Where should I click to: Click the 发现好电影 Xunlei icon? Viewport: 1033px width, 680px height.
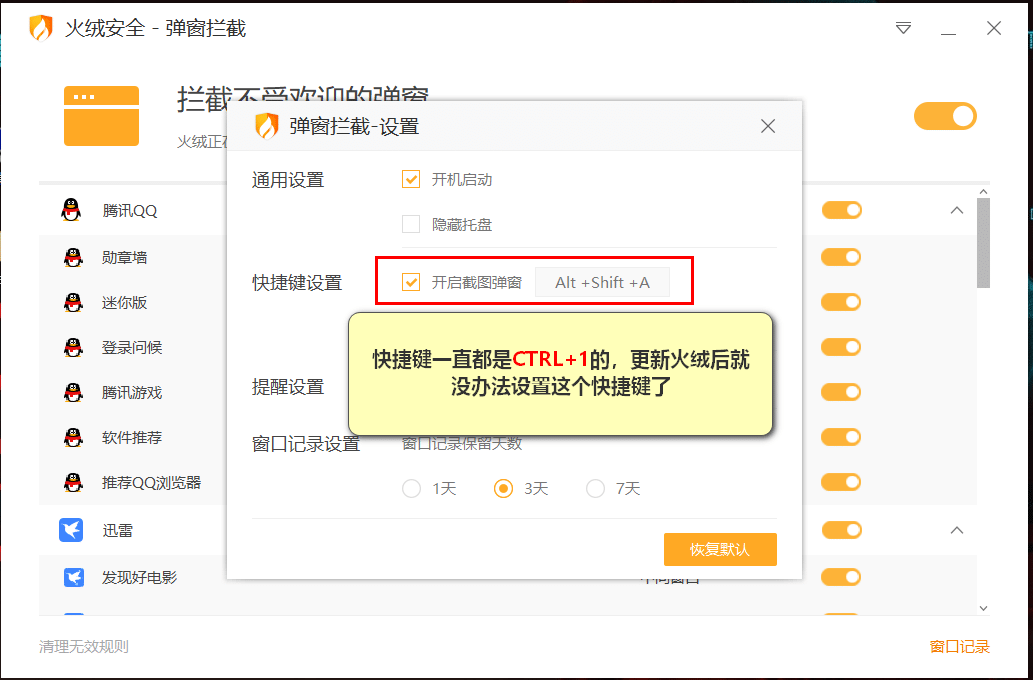tap(74, 577)
